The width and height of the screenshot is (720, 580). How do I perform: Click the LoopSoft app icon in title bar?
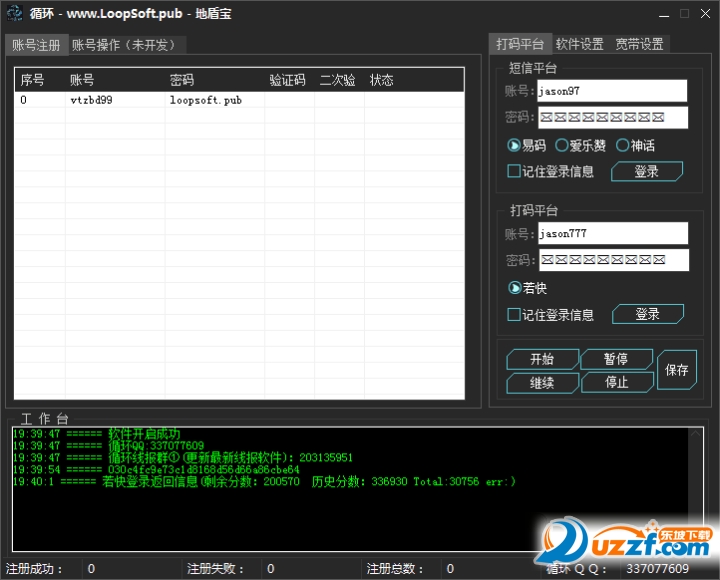(x=15, y=13)
